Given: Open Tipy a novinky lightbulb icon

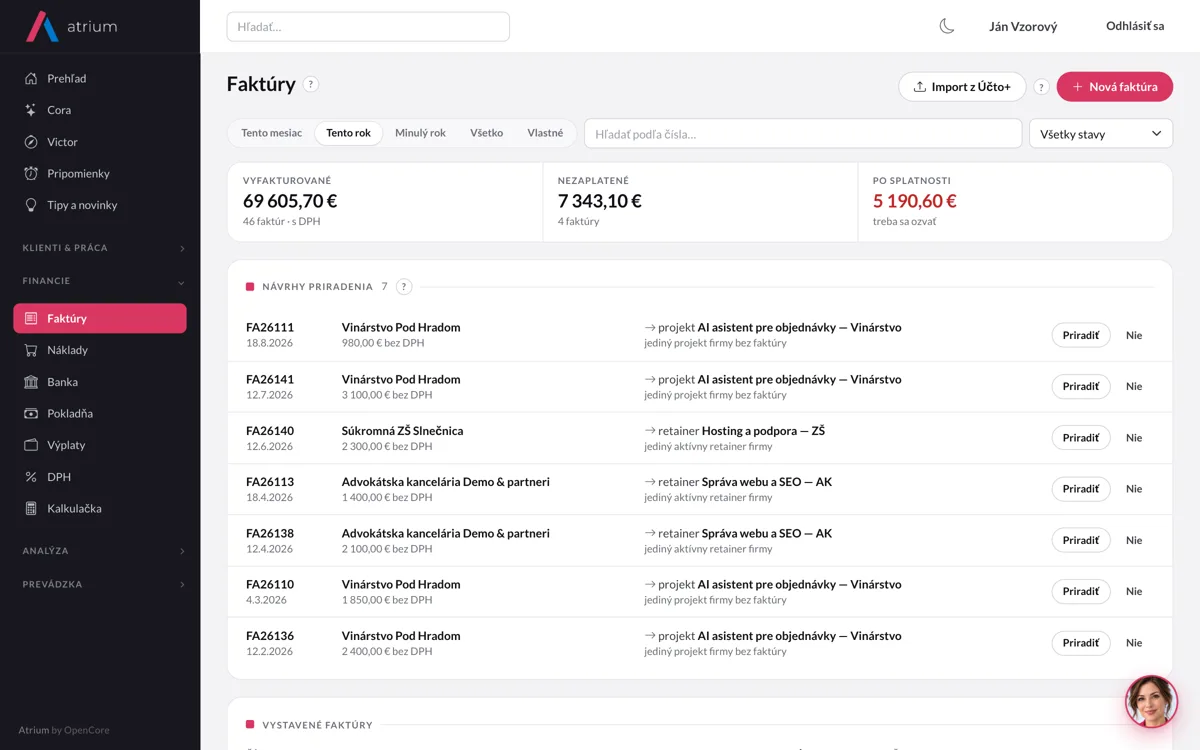Looking at the screenshot, I should point(31,205).
